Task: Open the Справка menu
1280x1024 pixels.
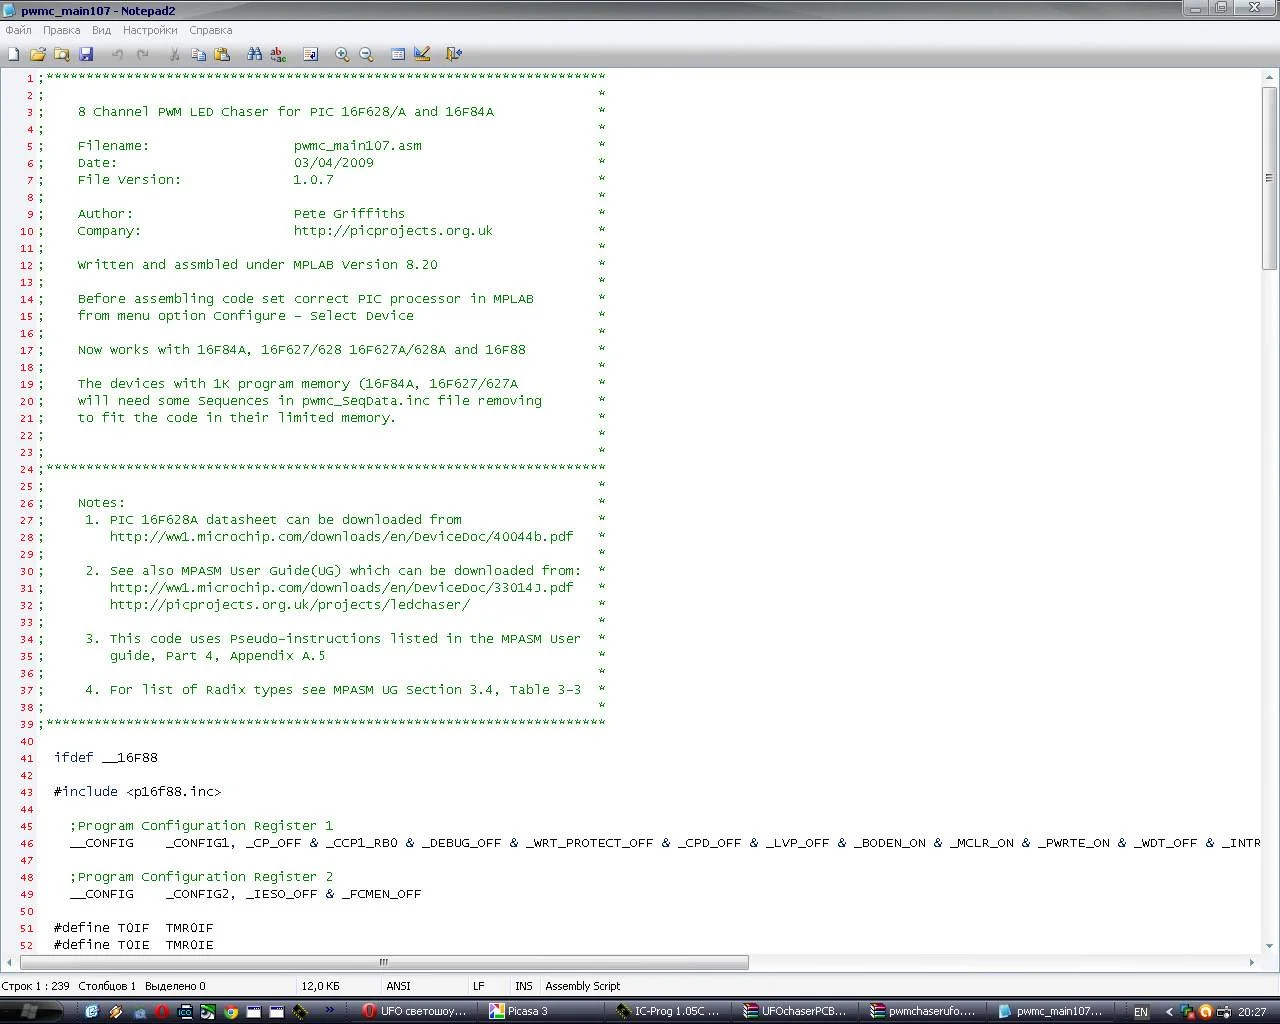Action: tap(210, 30)
